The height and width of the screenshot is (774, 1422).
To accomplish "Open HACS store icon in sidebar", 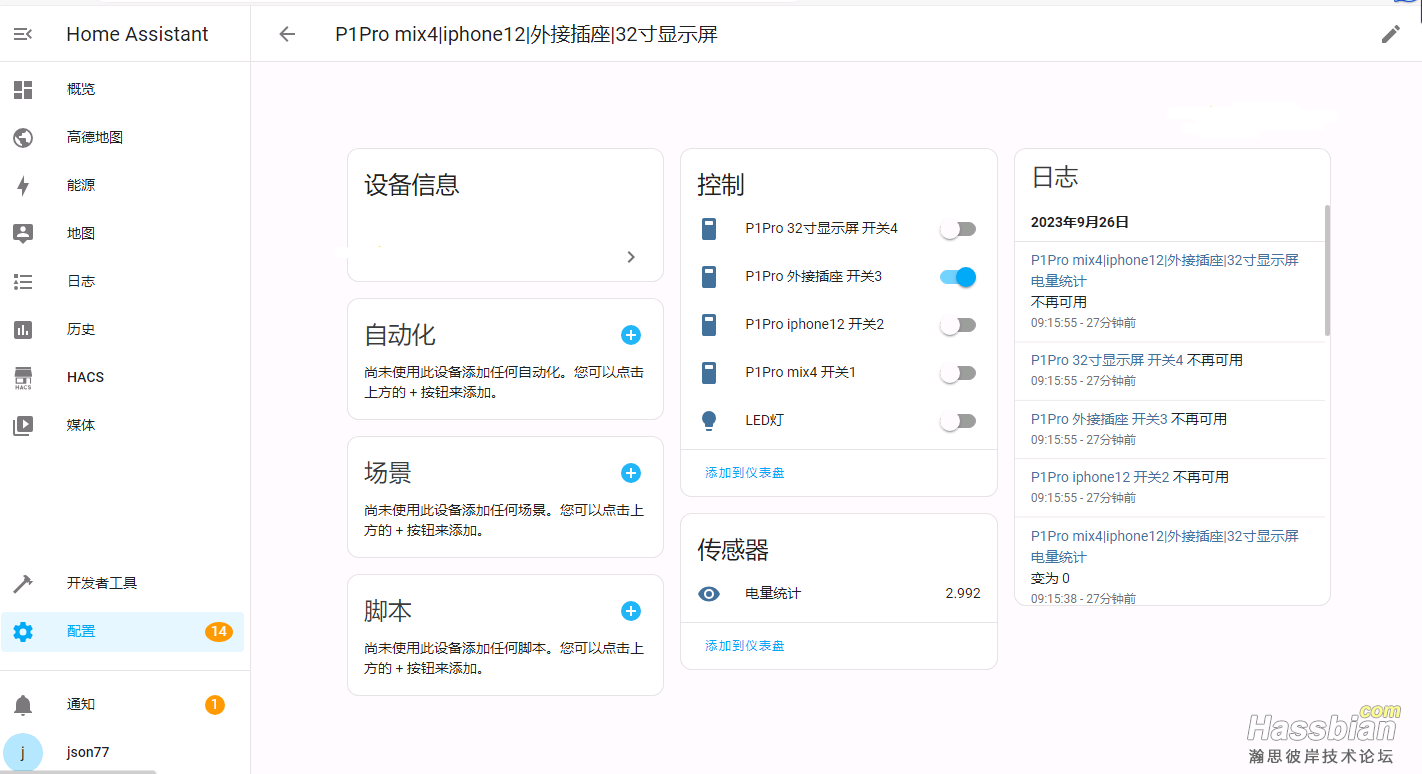I will coord(23,378).
